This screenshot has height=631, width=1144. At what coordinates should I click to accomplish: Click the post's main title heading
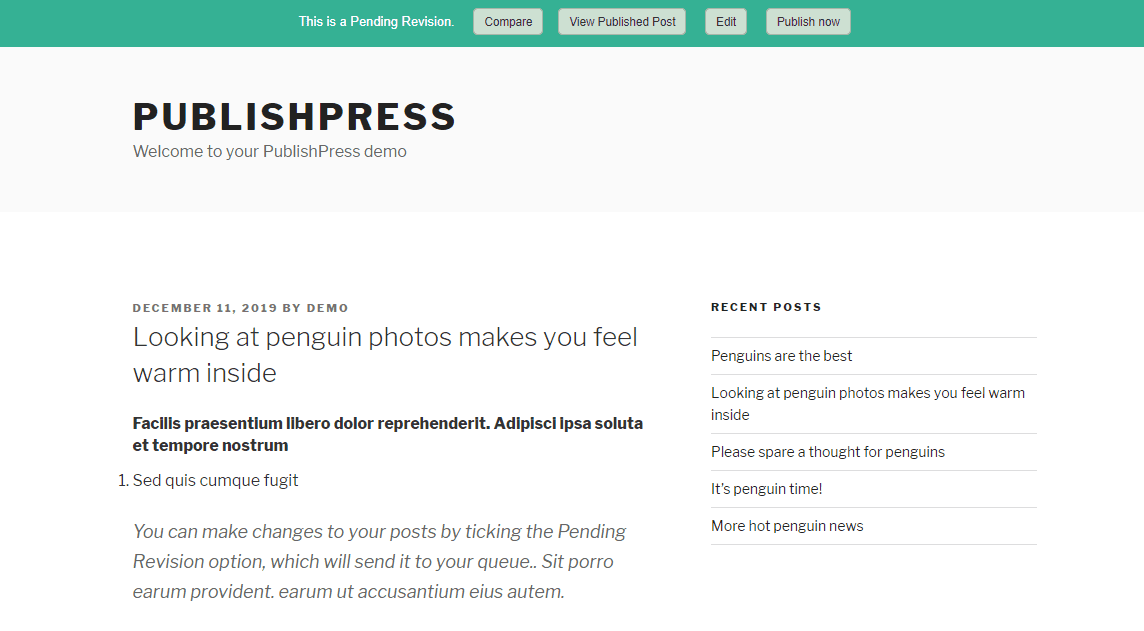click(385, 355)
